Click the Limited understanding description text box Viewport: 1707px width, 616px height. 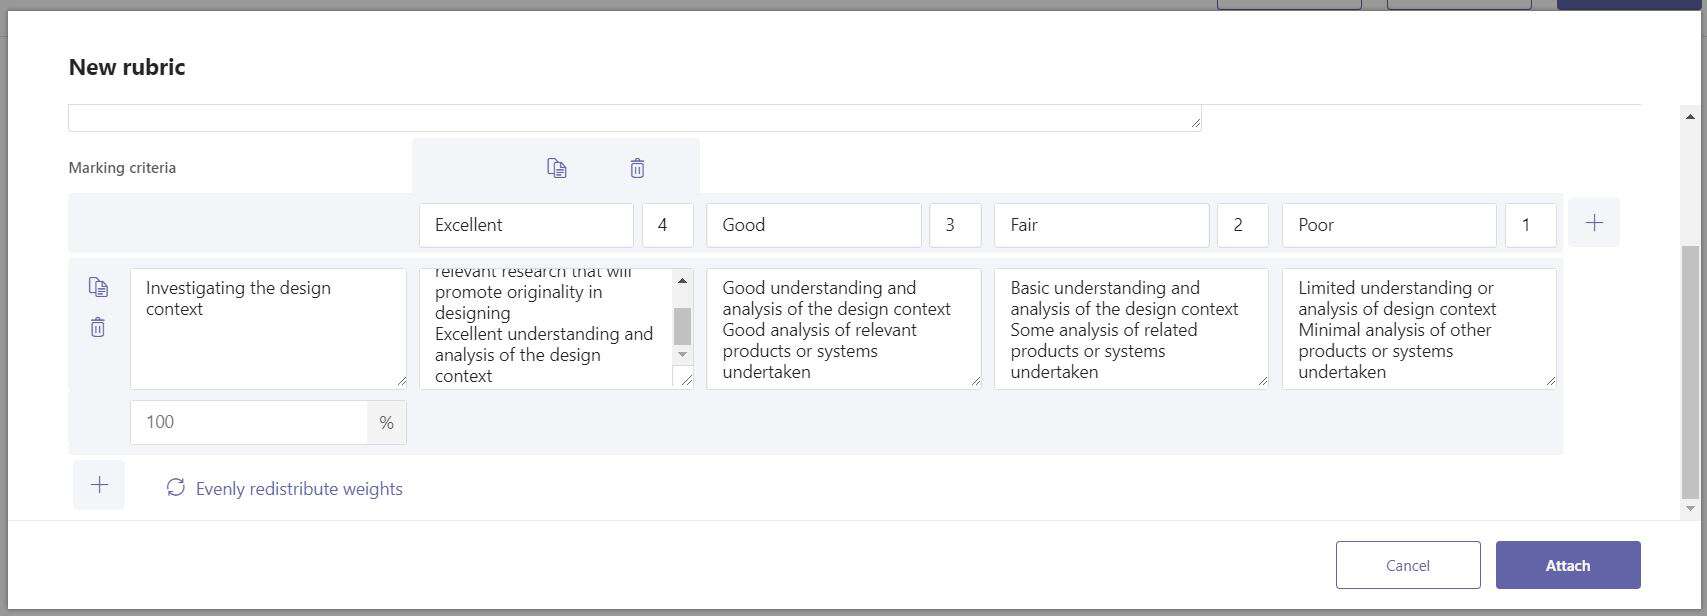point(1419,328)
